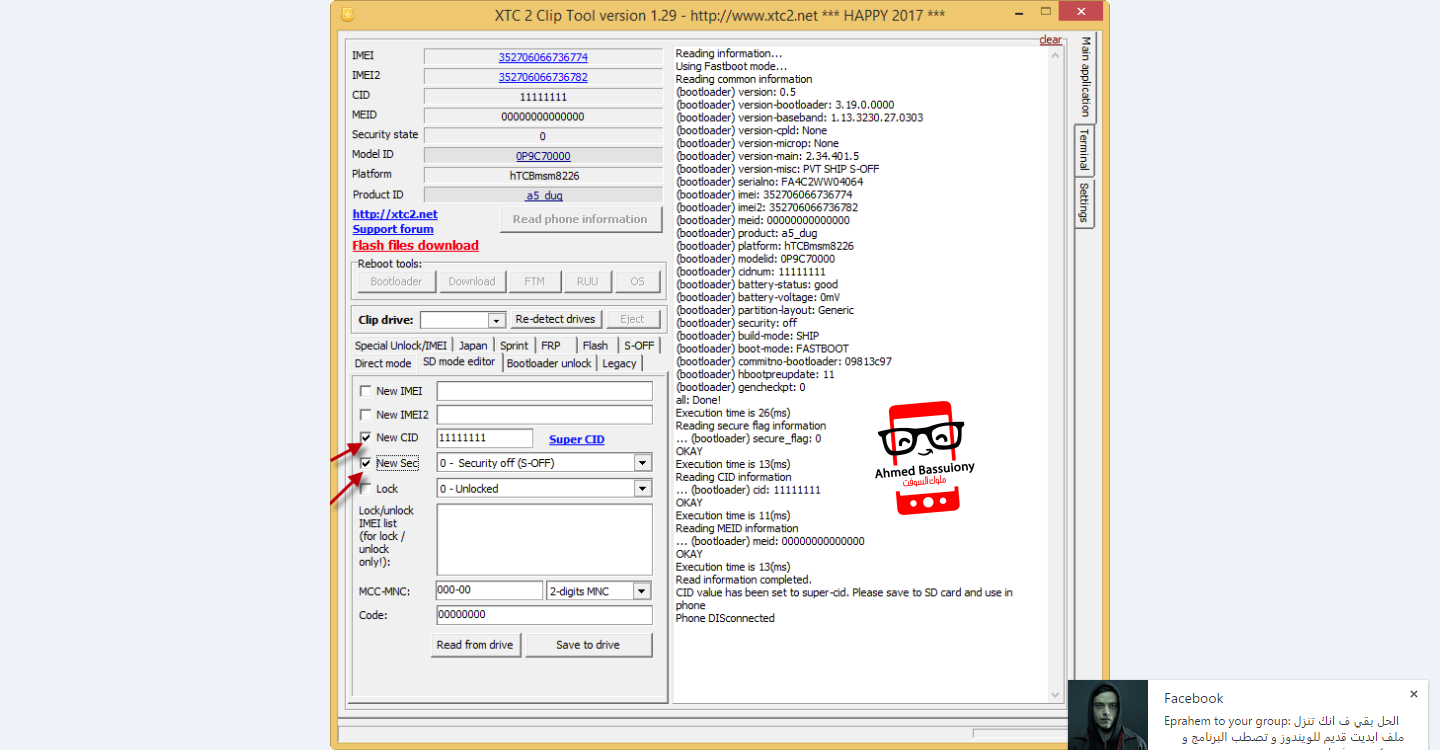This screenshot has width=1440, height=750.
Task: Click the log line 'Phone DISconnected'
Action: [725, 618]
